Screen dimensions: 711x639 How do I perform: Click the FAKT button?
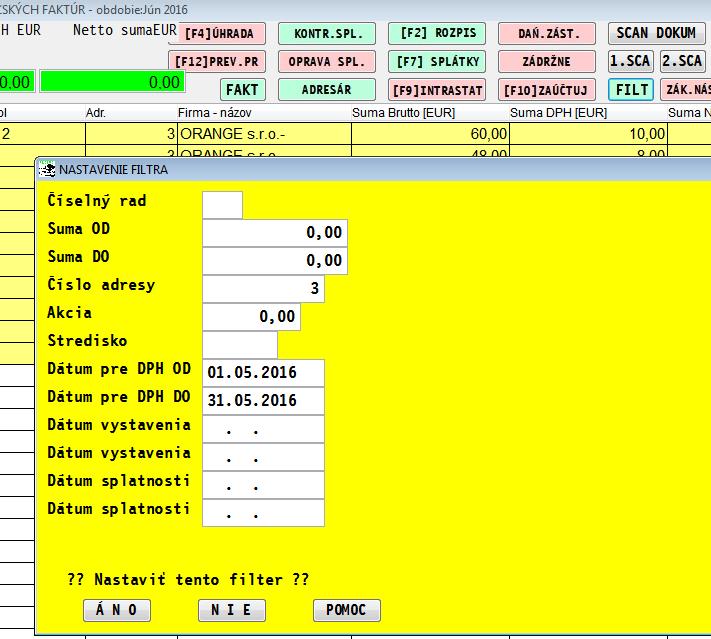pos(243,90)
